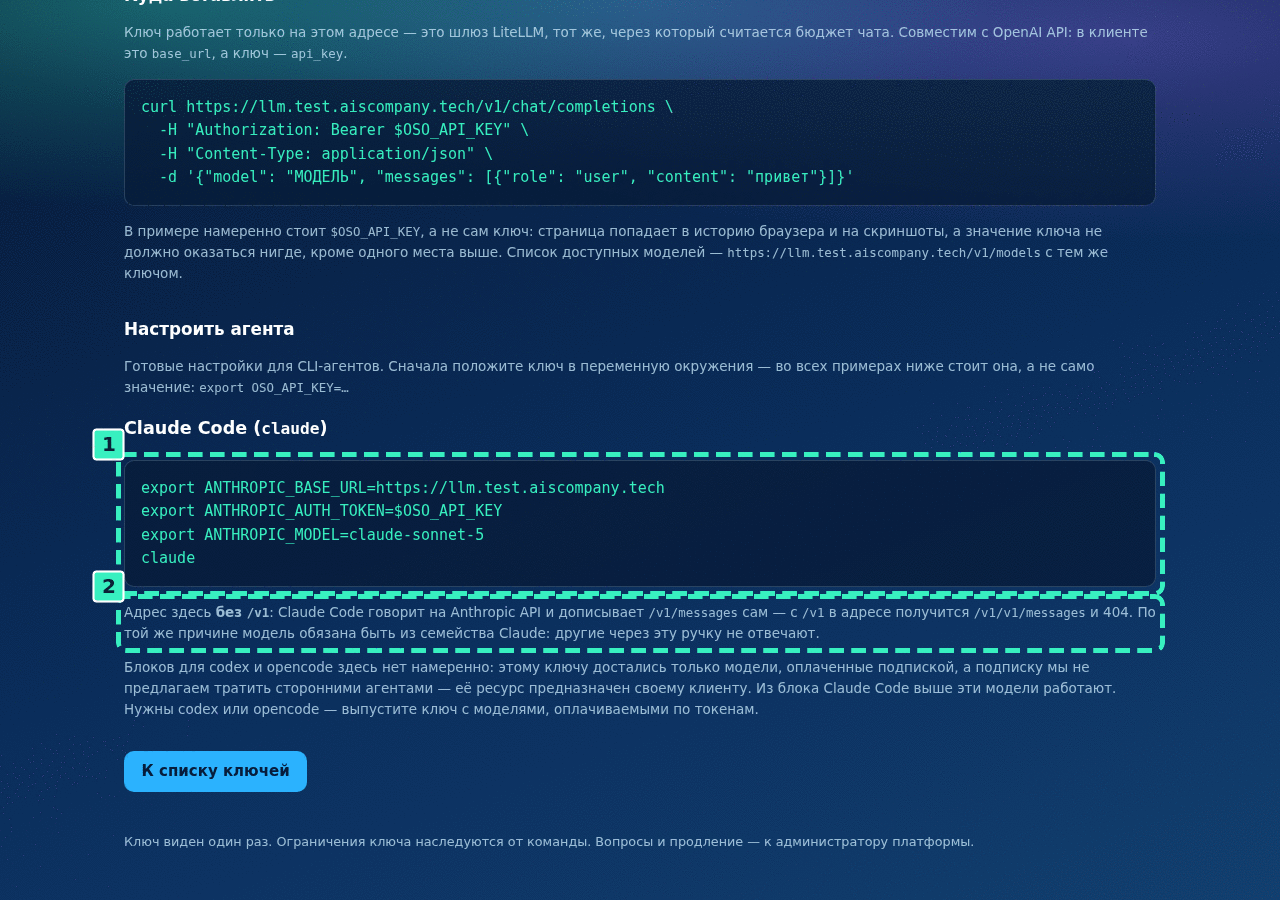
Task: Click the export ANTHROPIC_MODEL=claude-sonnet-5 line
Action: pos(313,535)
